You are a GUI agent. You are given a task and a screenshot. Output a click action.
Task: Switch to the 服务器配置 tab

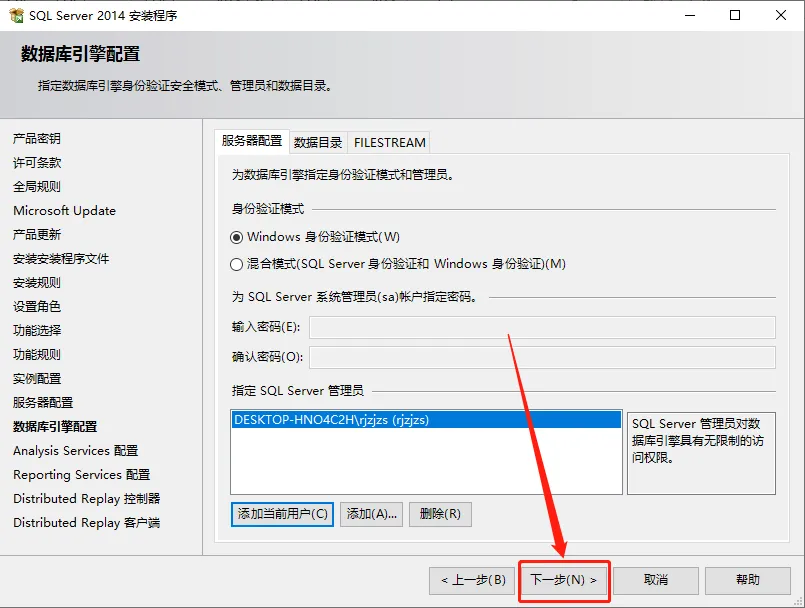[252, 141]
